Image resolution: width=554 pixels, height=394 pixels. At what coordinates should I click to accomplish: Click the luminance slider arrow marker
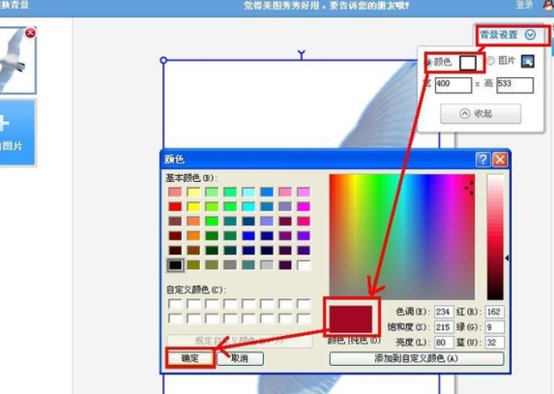point(507,258)
